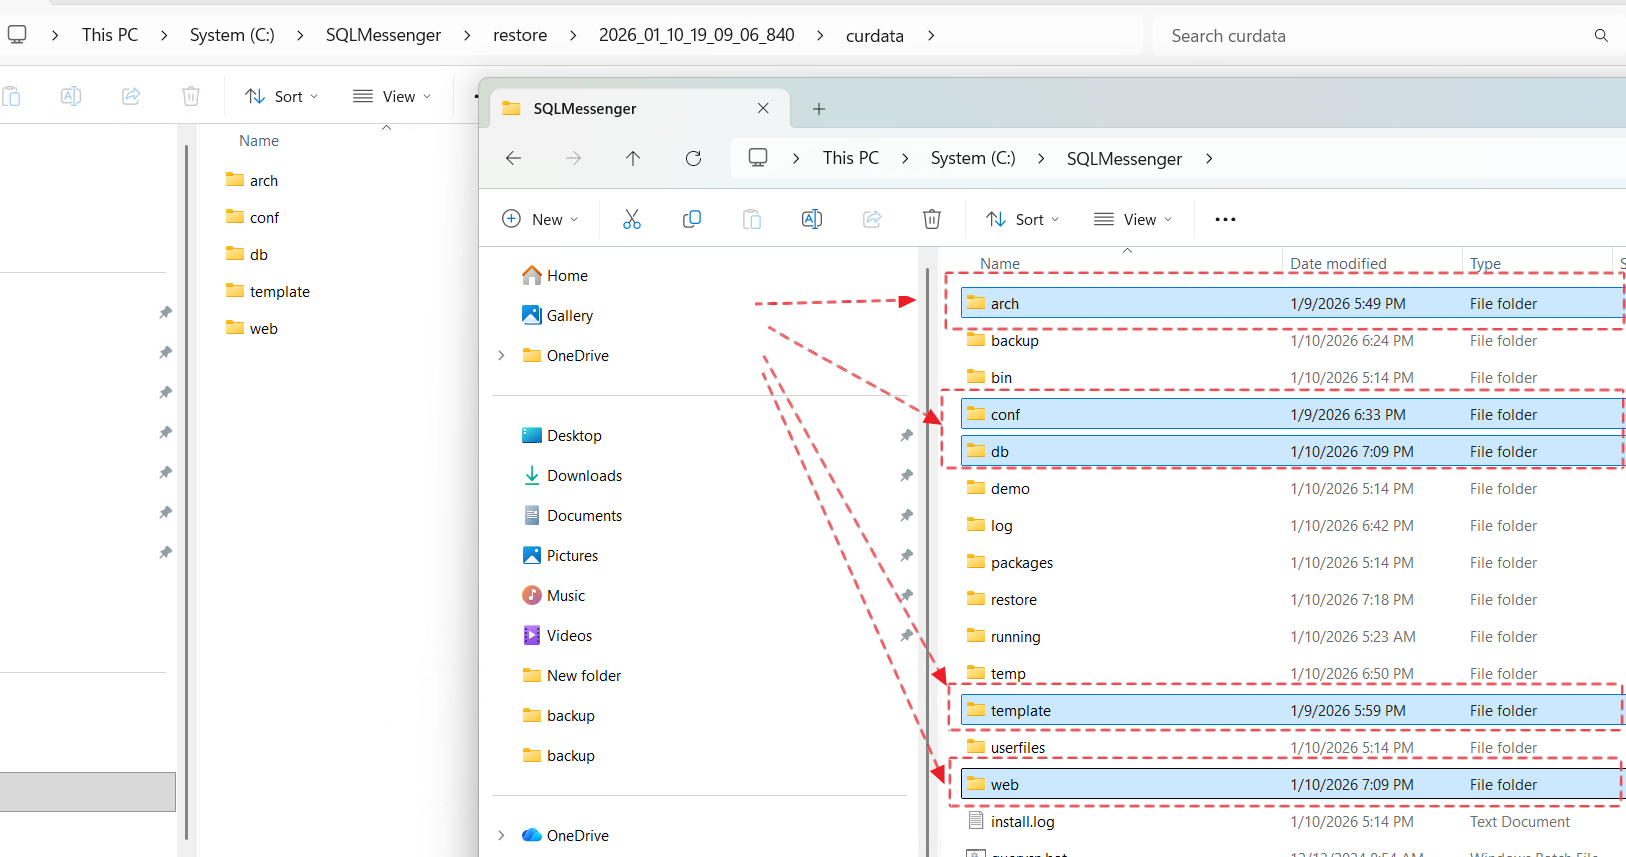The image size is (1626, 857).
Task: Close the SQLMessenger tab
Action: click(763, 108)
